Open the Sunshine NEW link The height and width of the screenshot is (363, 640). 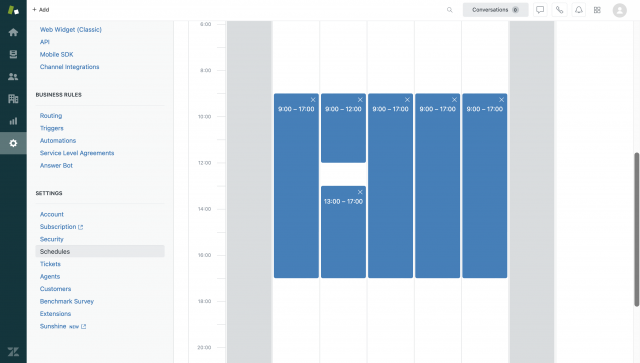(63, 326)
